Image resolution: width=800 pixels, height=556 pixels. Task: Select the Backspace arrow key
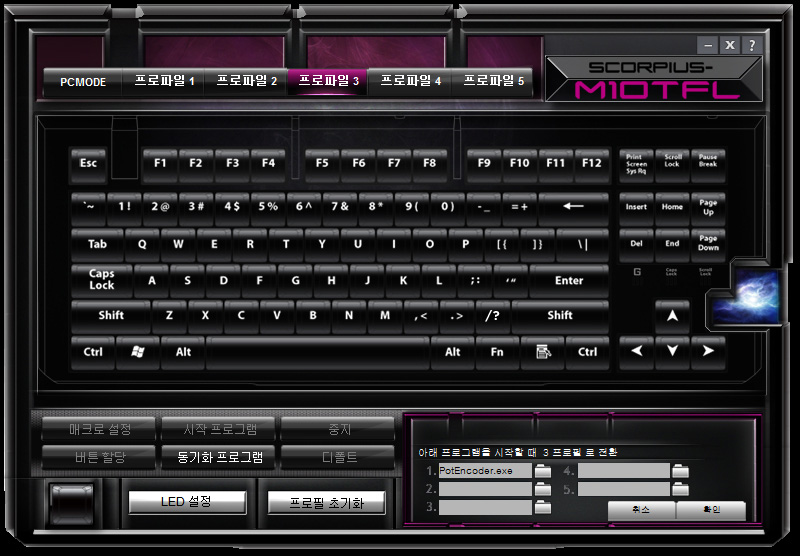pyautogui.click(x=573, y=207)
